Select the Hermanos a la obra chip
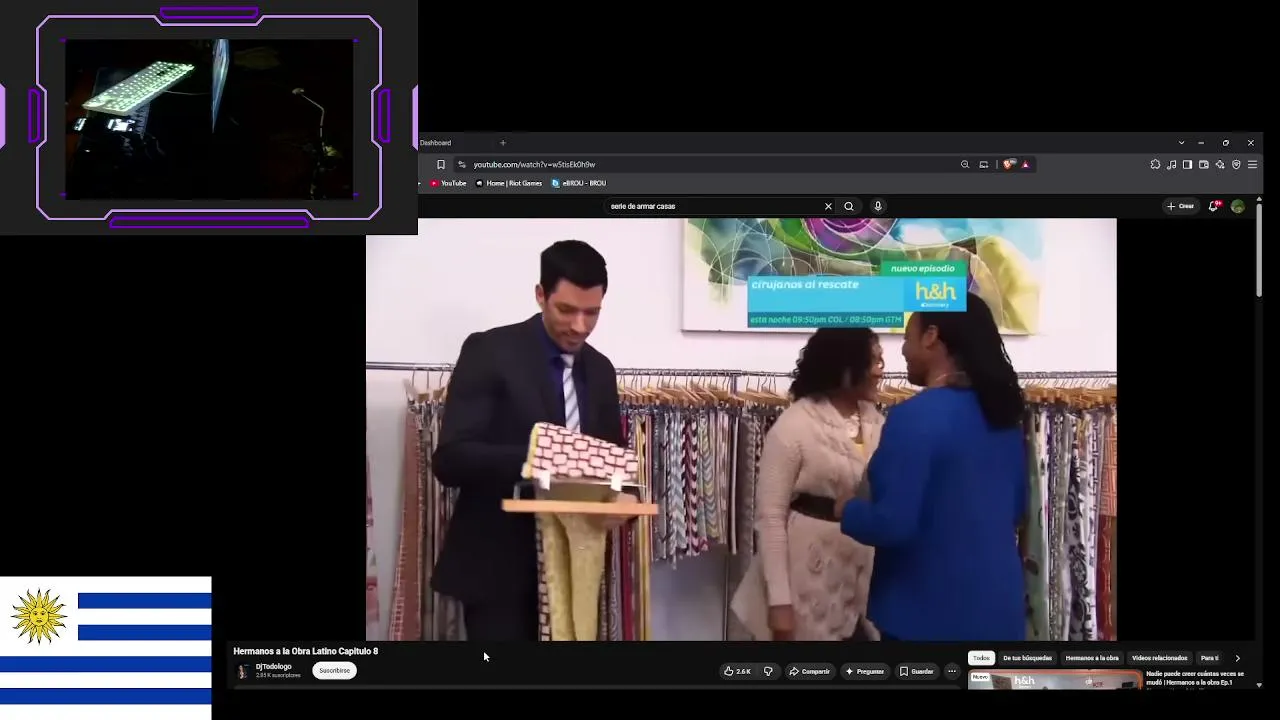Screen dimensions: 1280x720 click(x=1092, y=658)
